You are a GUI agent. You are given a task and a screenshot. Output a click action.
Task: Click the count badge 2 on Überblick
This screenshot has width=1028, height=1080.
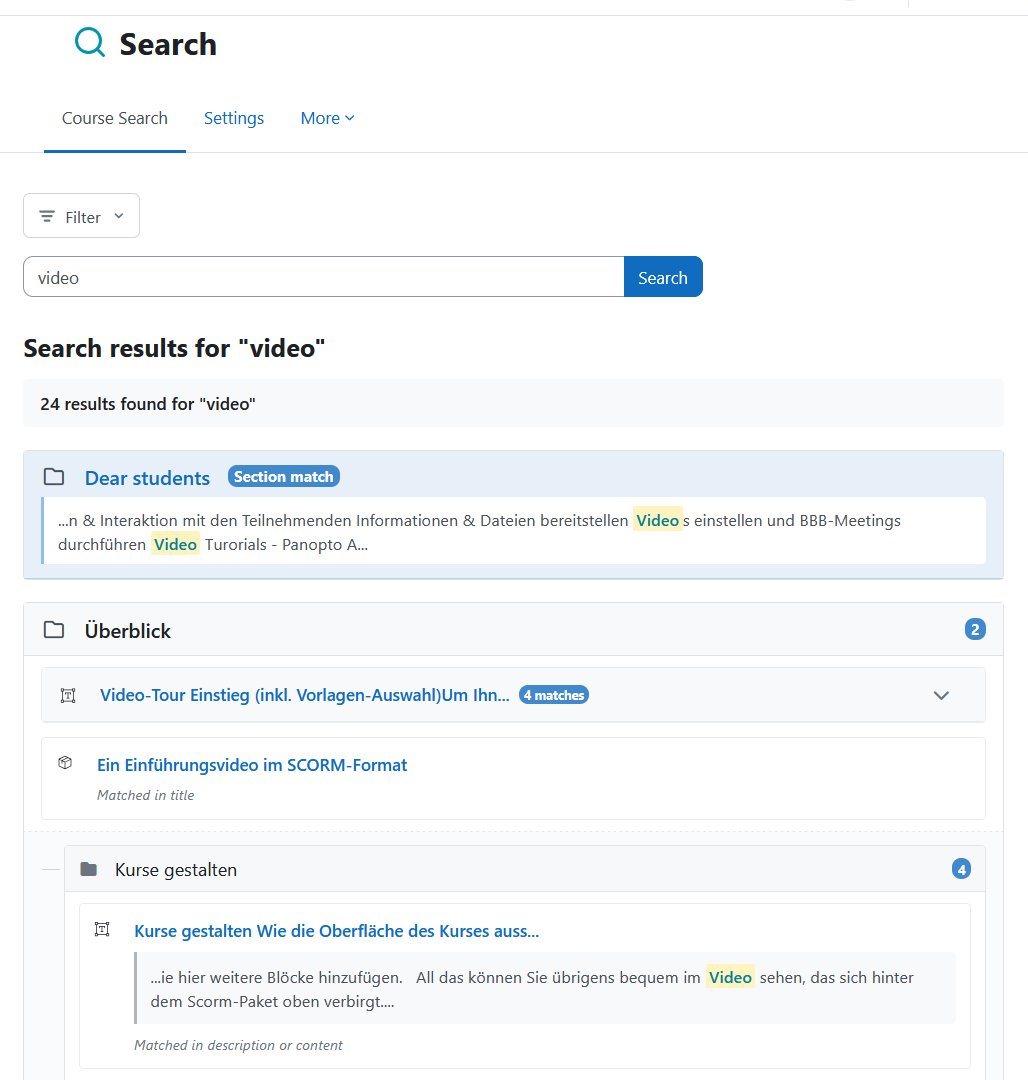click(975, 630)
